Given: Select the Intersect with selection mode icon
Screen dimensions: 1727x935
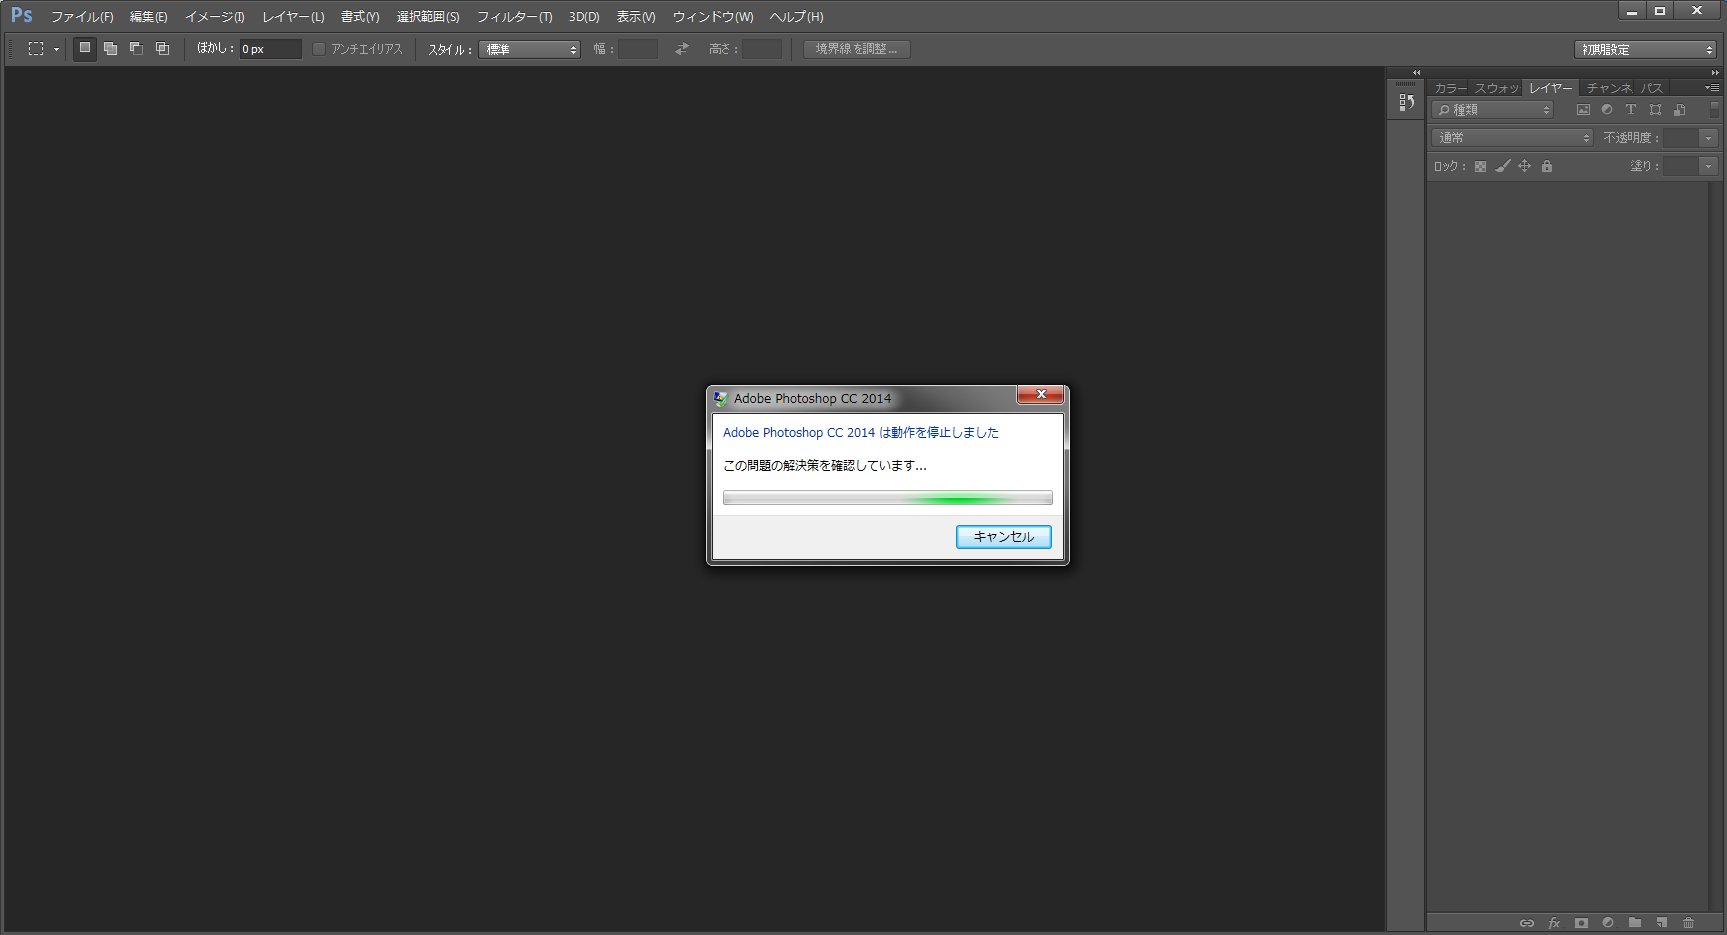Looking at the screenshot, I should point(163,48).
